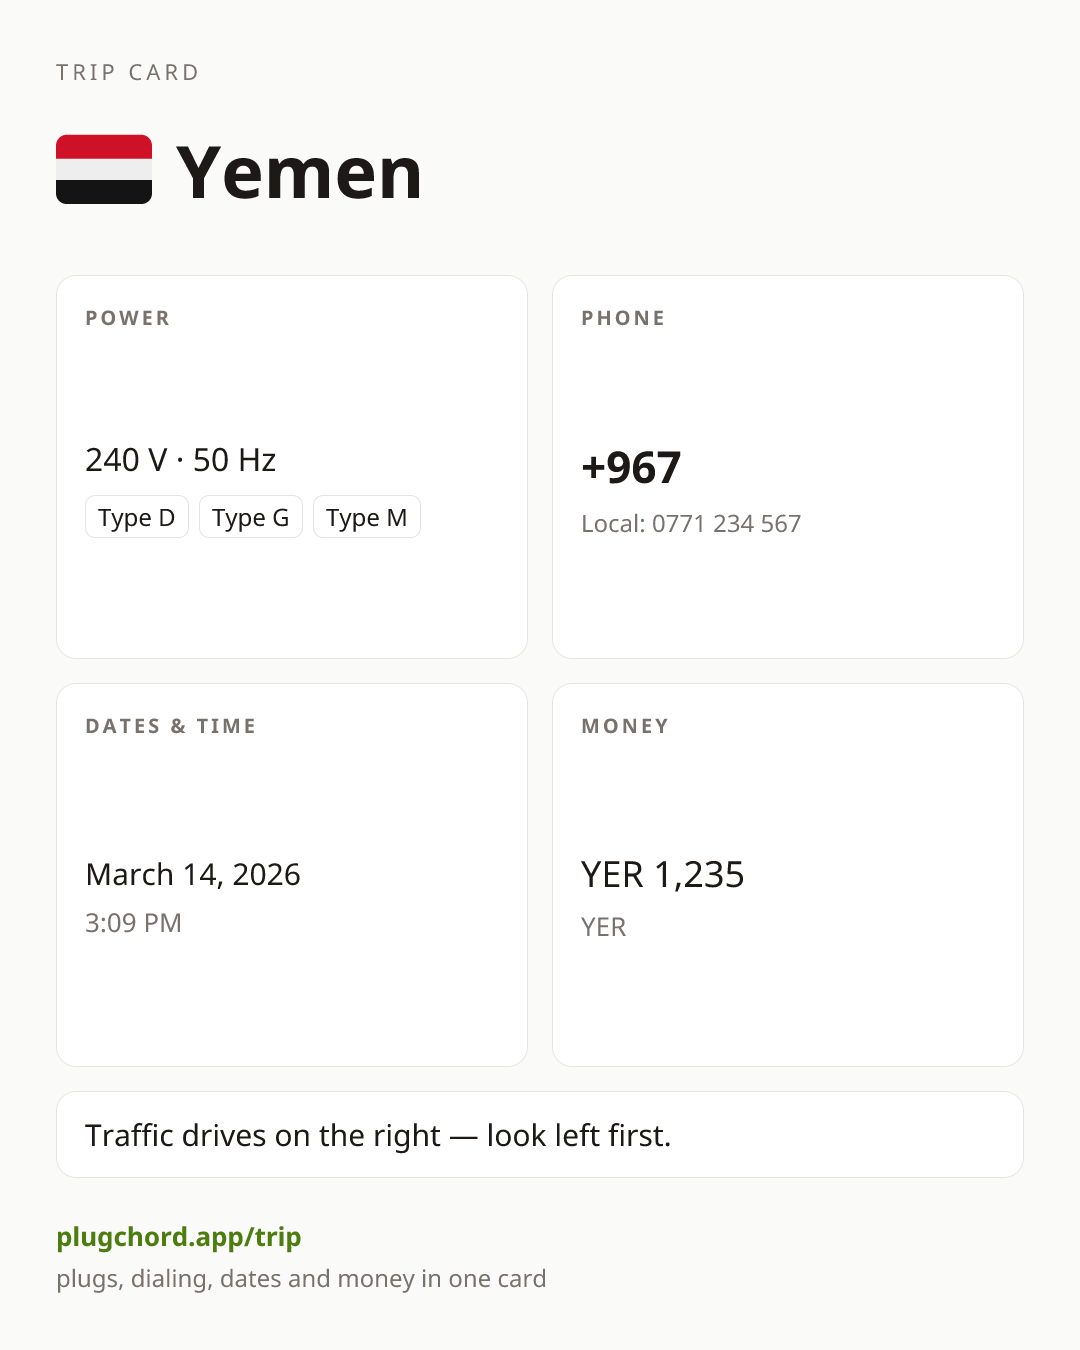Click the 240 V · 50 Hz voltage text
The width and height of the screenshot is (1080, 1350).
coord(181,460)
